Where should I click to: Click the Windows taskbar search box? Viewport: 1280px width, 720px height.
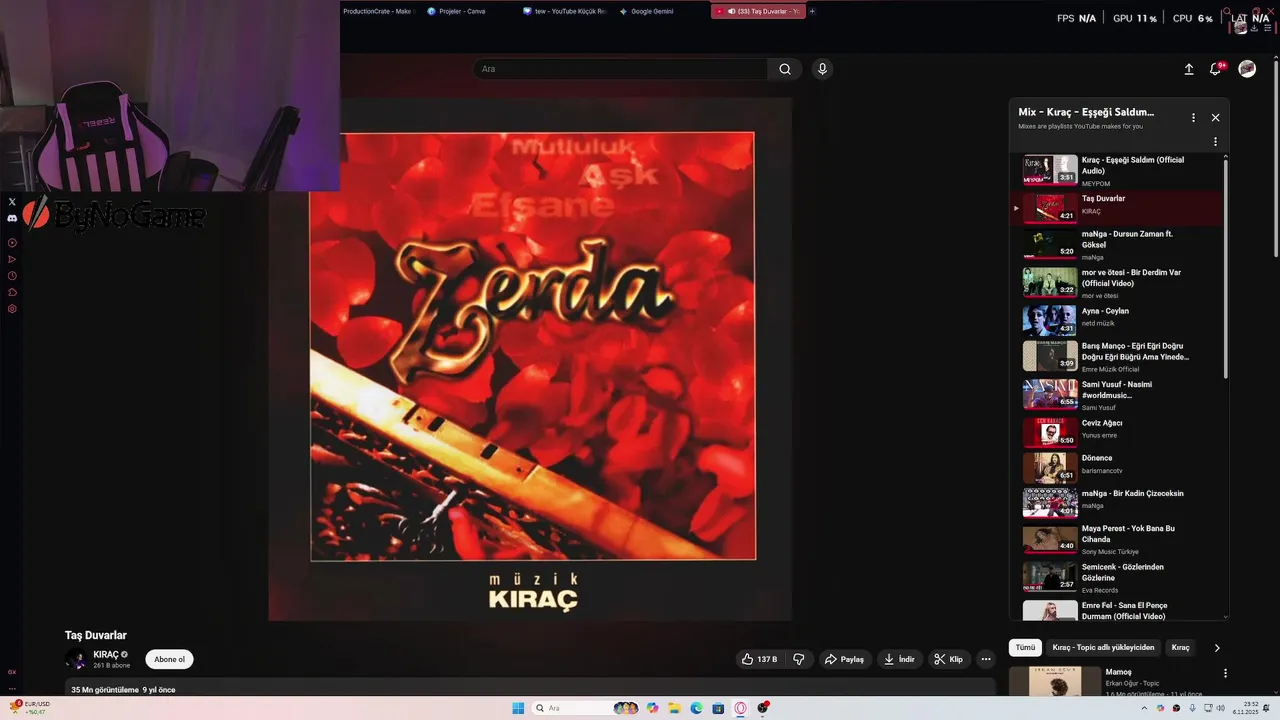[585, 708]
